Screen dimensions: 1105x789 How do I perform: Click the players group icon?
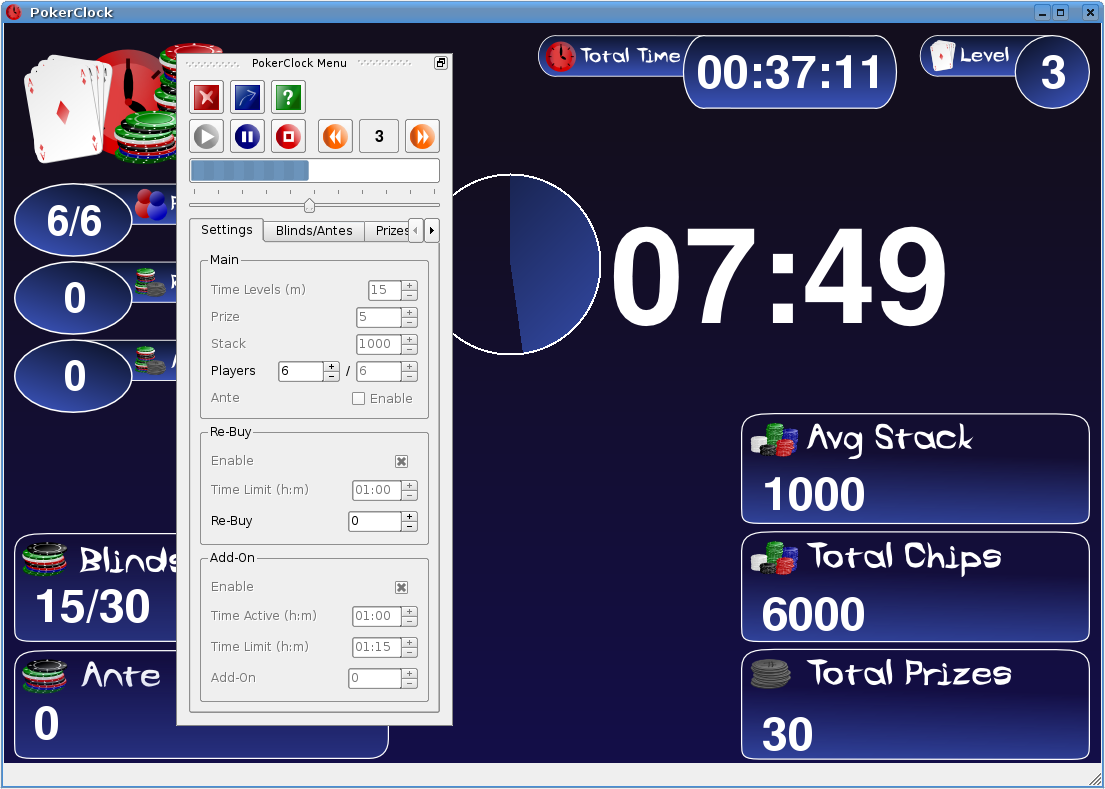click(x=151, y=204)
